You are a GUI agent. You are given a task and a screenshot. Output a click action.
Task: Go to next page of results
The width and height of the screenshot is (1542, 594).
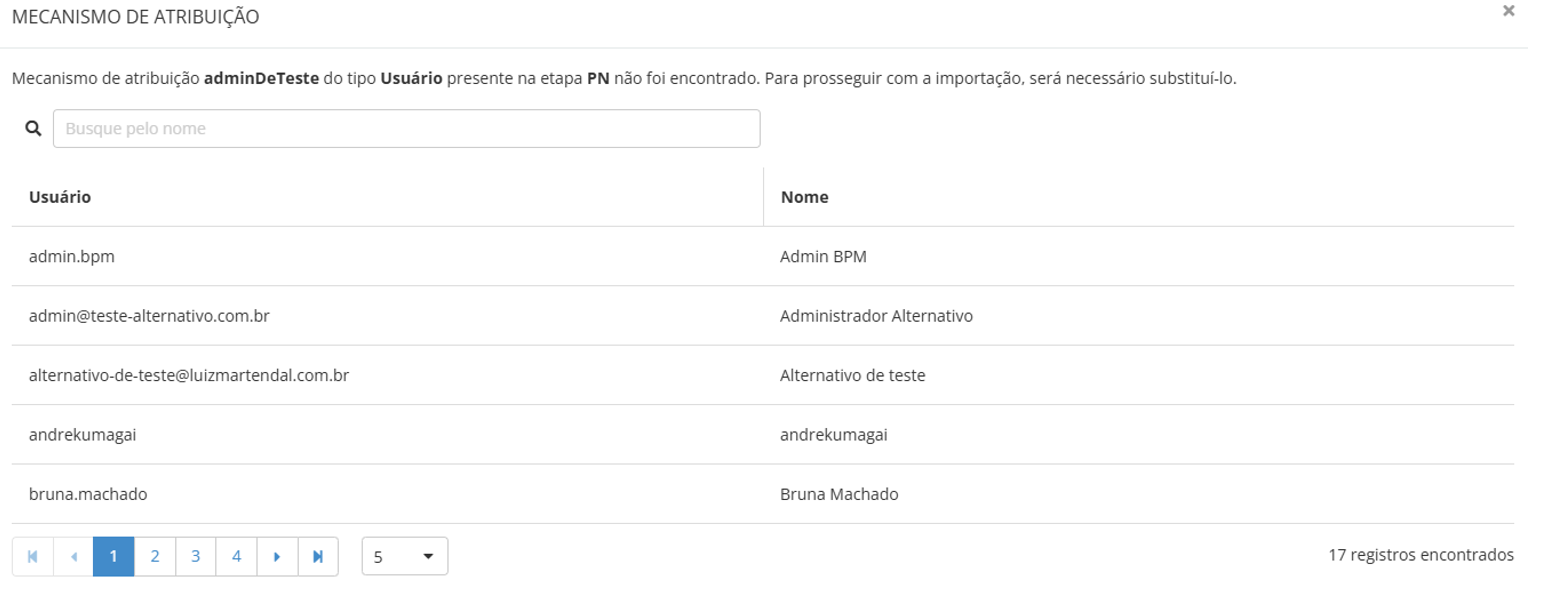click(x=277, y=557)
